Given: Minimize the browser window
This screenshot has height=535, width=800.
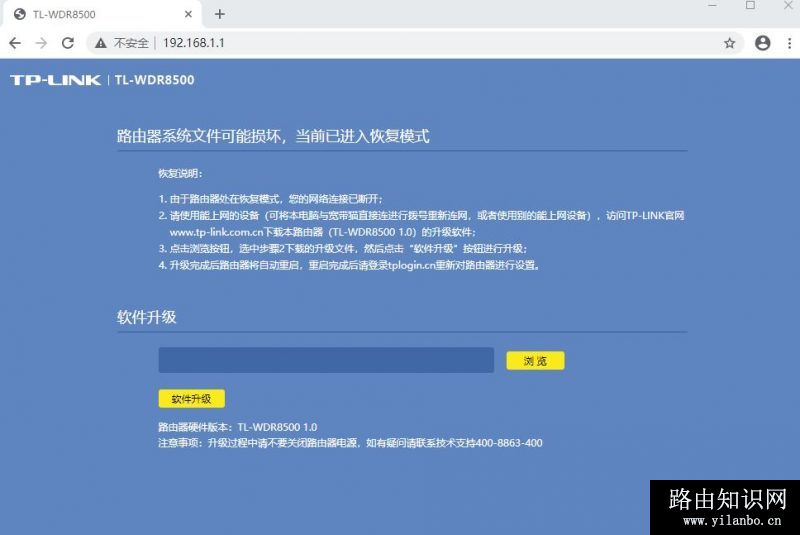Looking at the screenshot, I should (x=713, y=6).
